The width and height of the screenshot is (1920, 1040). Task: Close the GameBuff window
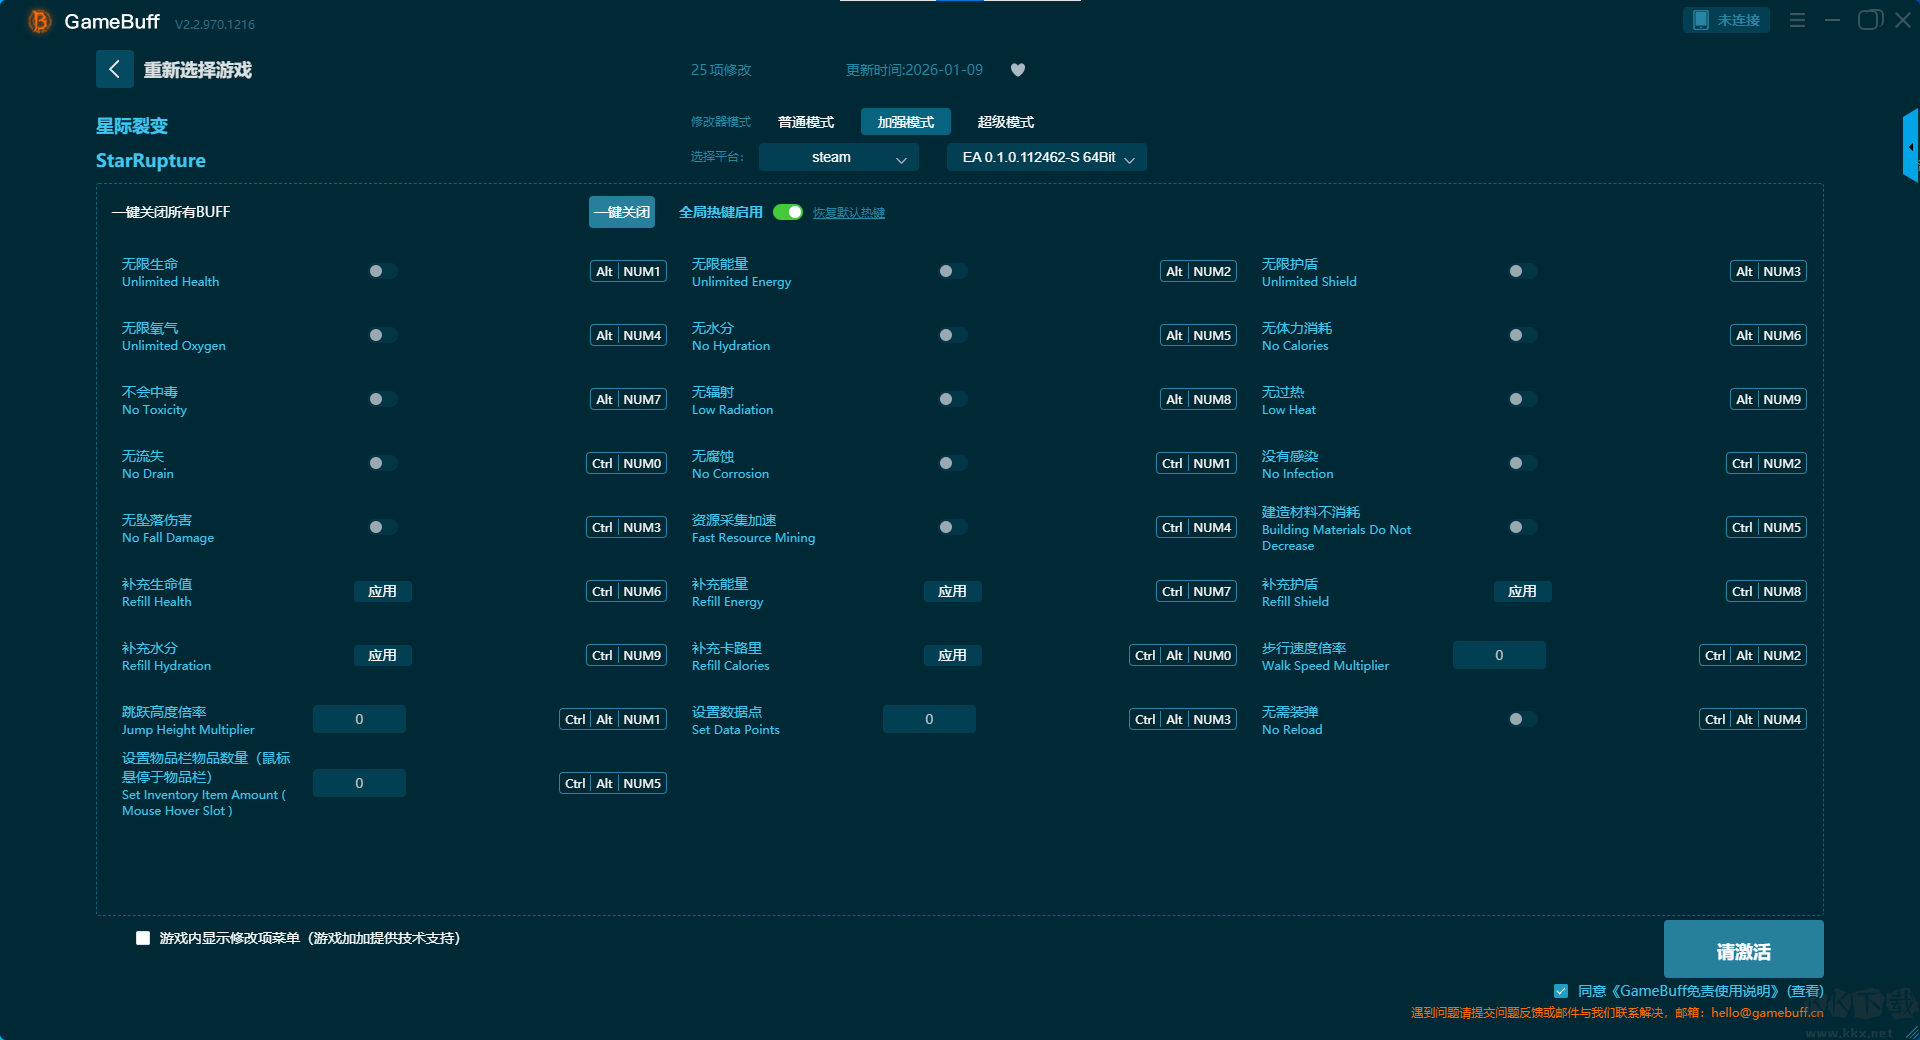pos(1903,20)
